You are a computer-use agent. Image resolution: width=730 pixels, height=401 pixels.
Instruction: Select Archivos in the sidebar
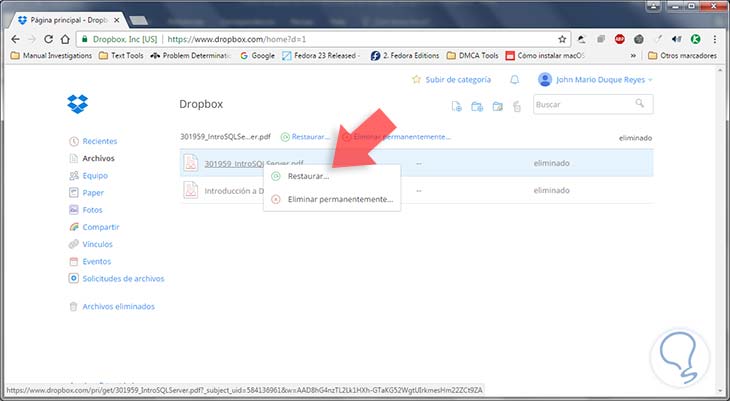pos(98,158)
